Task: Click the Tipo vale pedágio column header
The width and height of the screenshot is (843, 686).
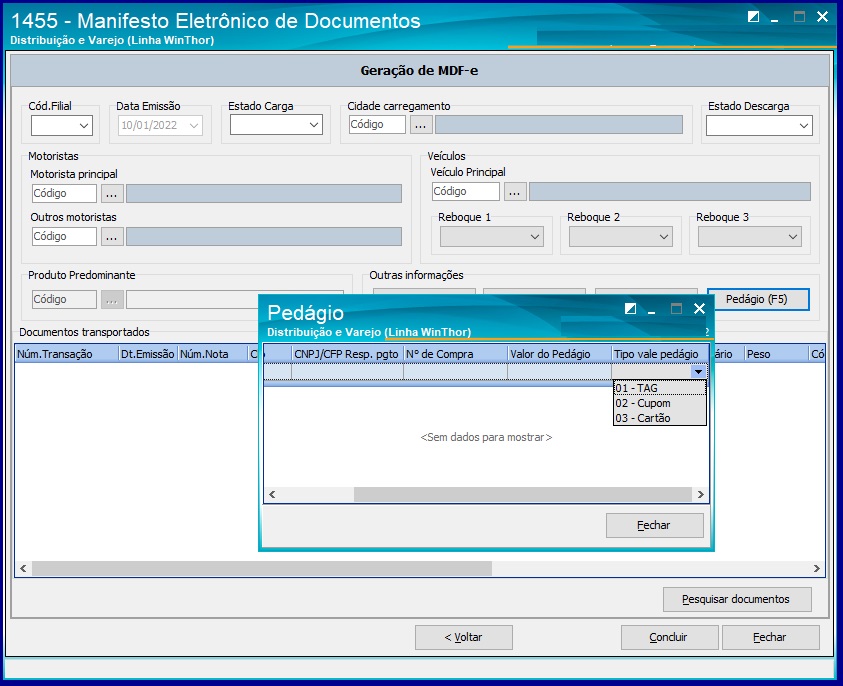Action: [x=660, y=354]
